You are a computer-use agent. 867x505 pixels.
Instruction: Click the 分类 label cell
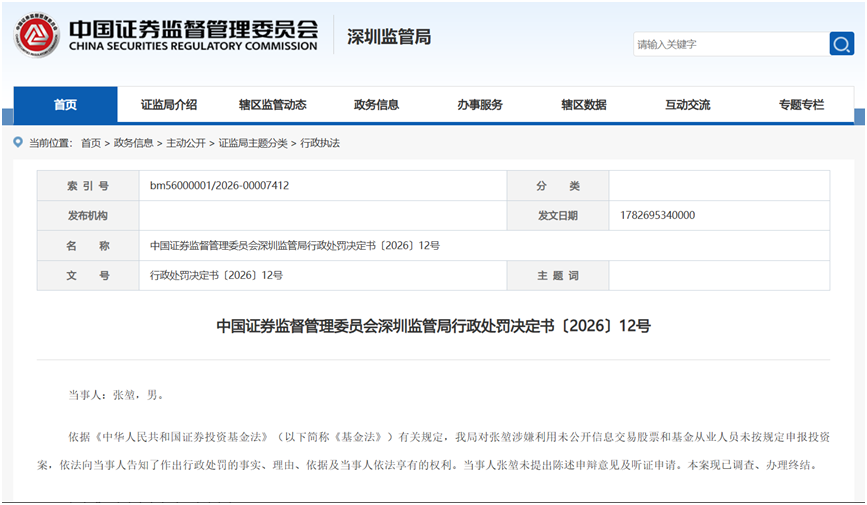pos(558,186)
